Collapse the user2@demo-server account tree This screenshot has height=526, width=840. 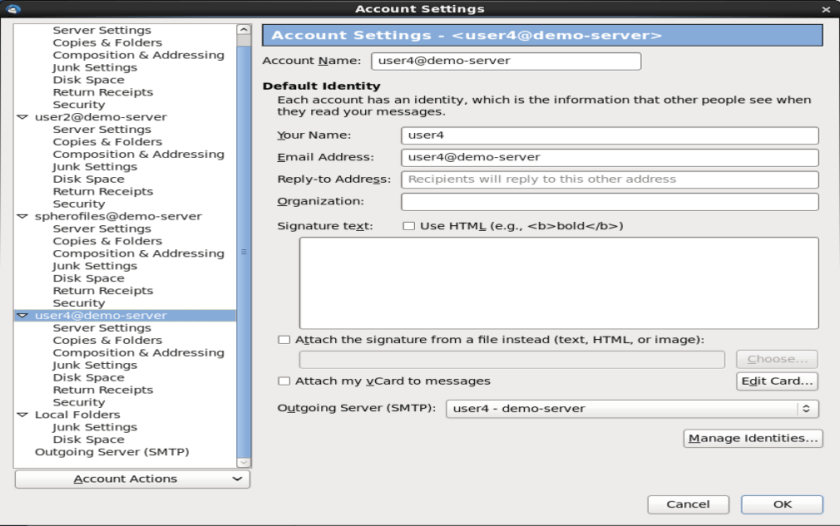pos(23,117)
